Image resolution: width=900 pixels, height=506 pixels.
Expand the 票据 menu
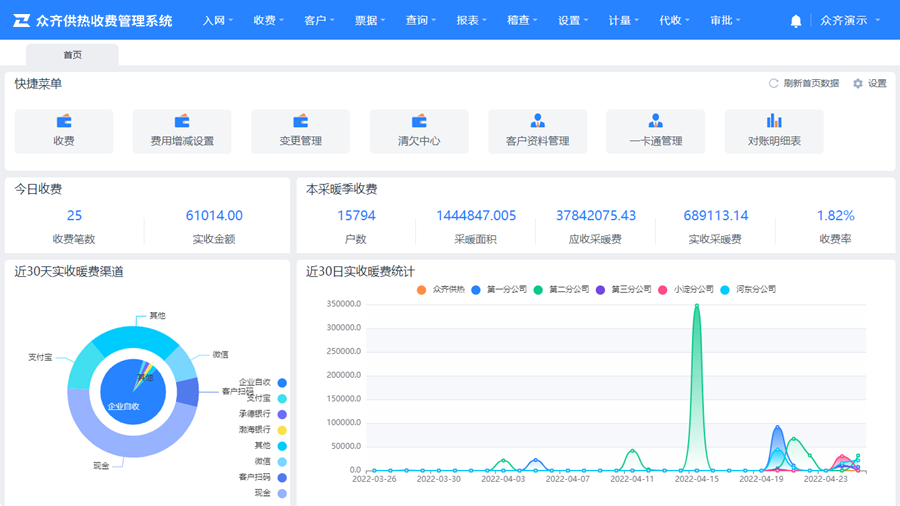click(x=370, y=21)
